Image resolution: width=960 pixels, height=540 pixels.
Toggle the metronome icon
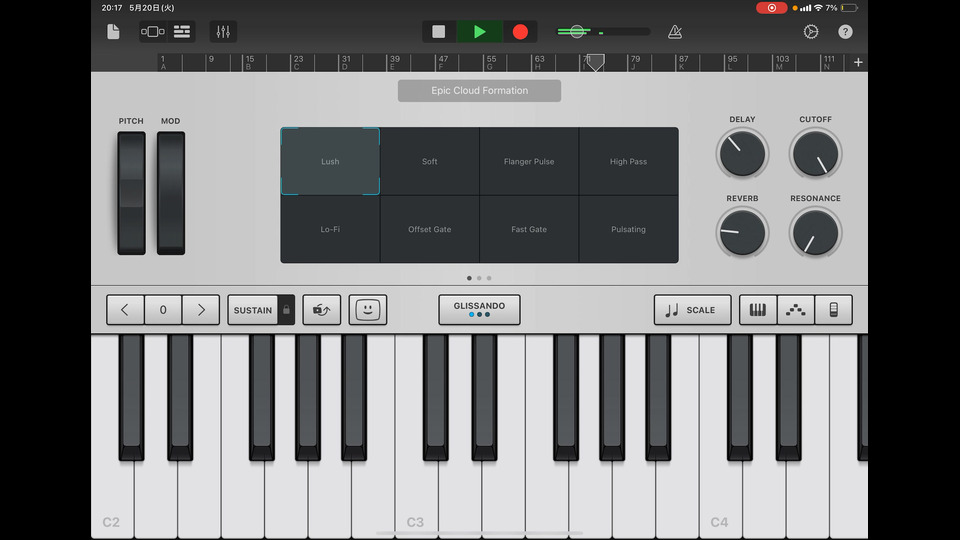pos(675,32)
